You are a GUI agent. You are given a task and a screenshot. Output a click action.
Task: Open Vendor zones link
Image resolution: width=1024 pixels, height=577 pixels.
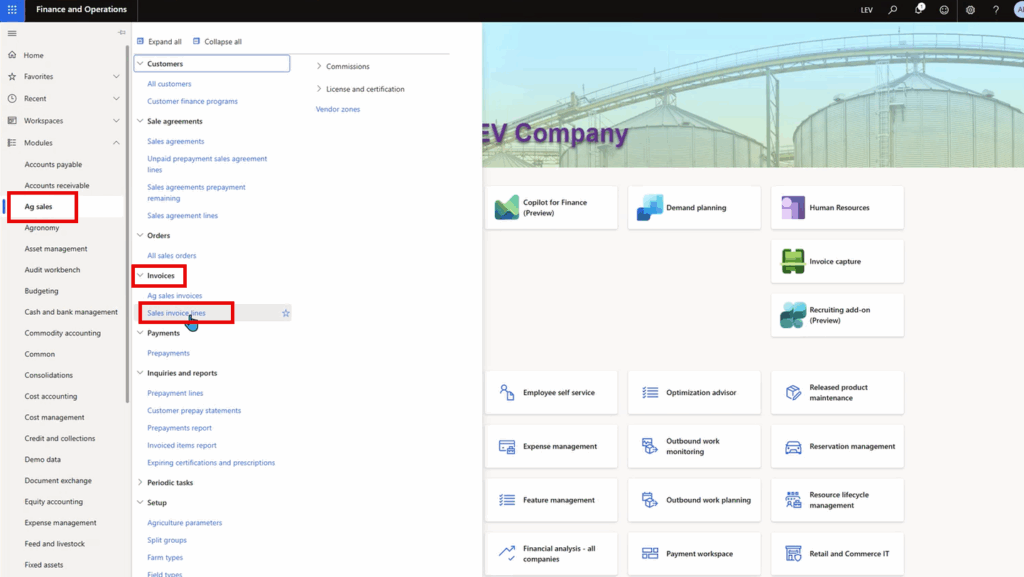[x=338, y=109]
